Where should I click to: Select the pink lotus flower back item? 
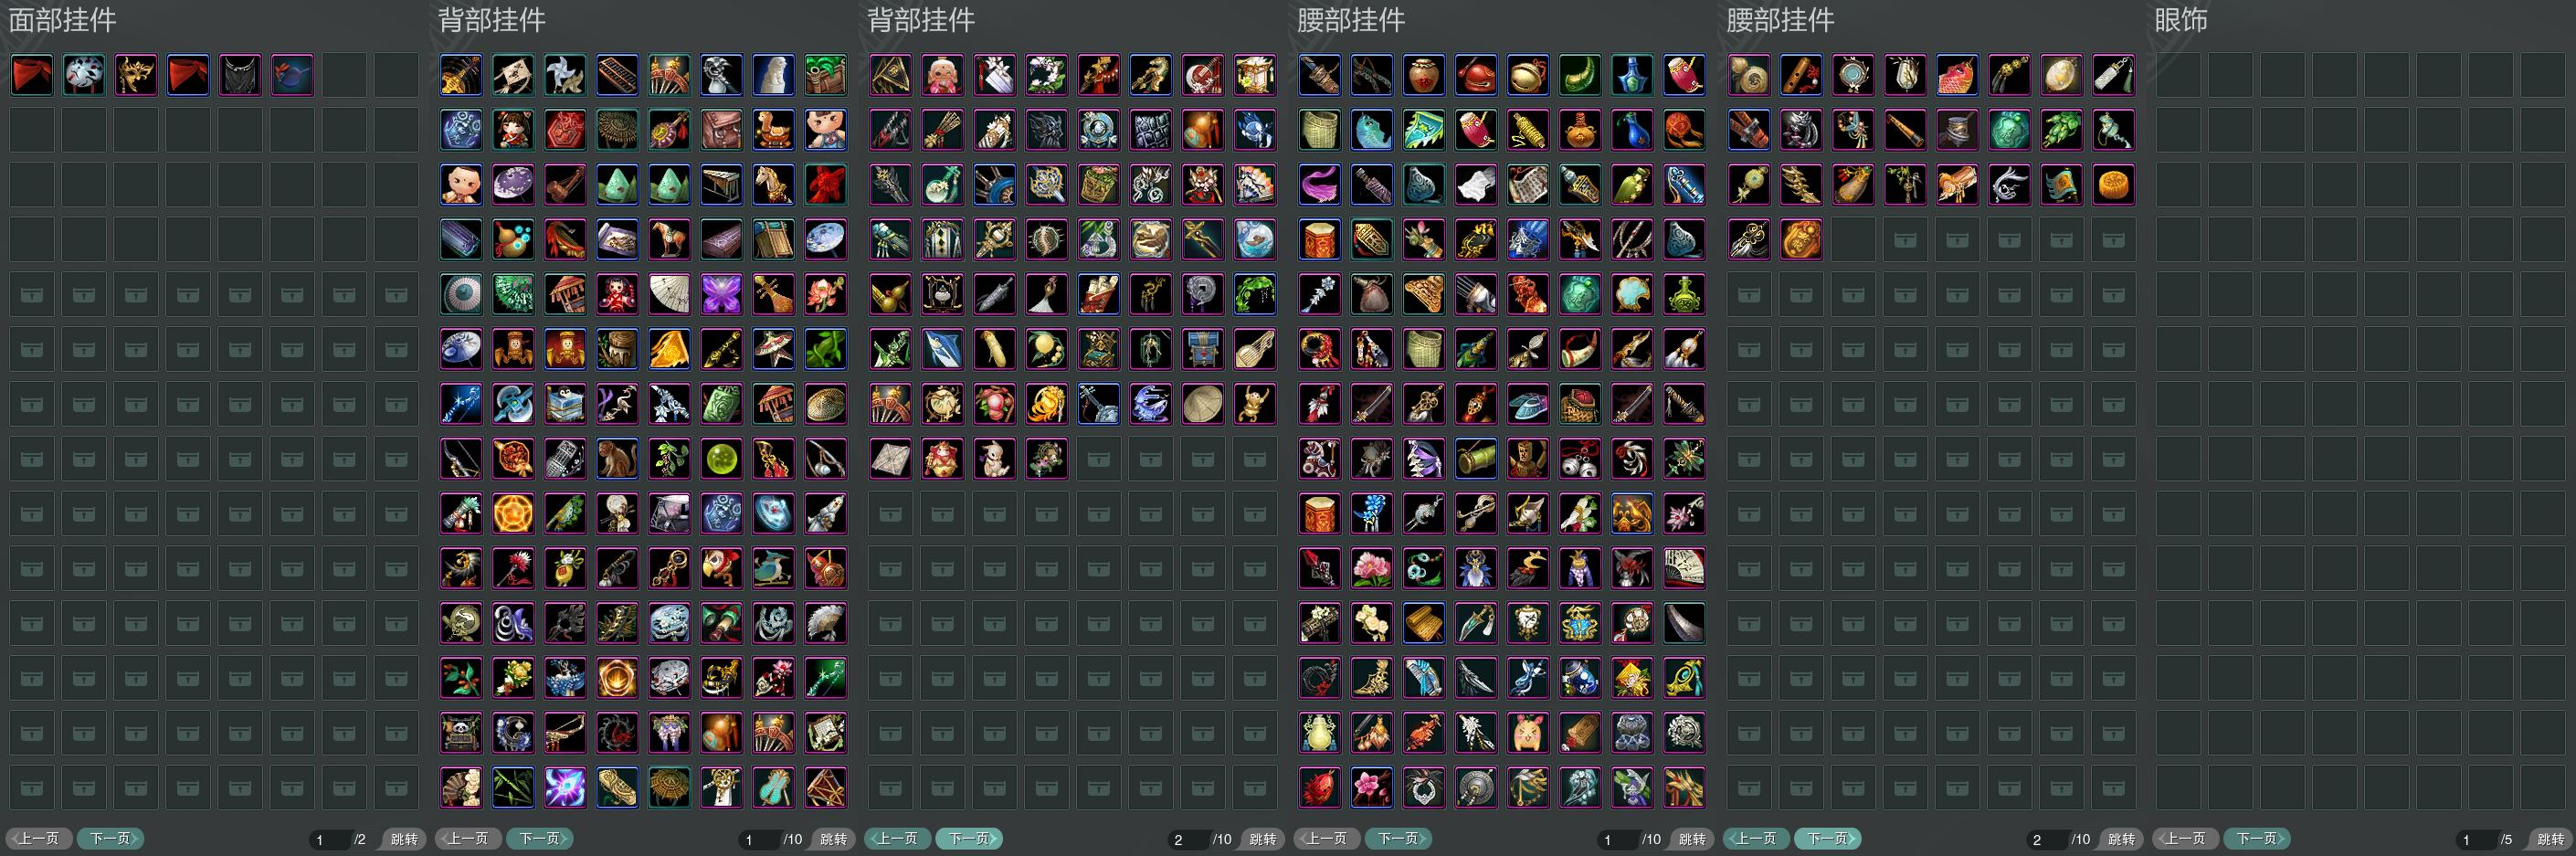(825, 294)
